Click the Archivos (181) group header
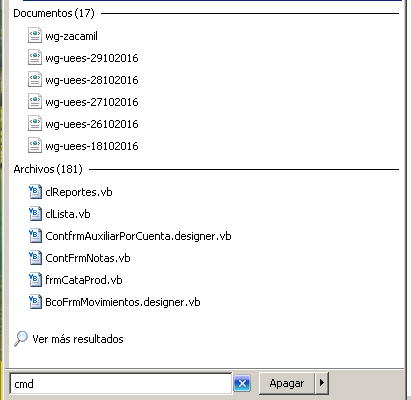 pyautogui.click(x=48, y=169)
